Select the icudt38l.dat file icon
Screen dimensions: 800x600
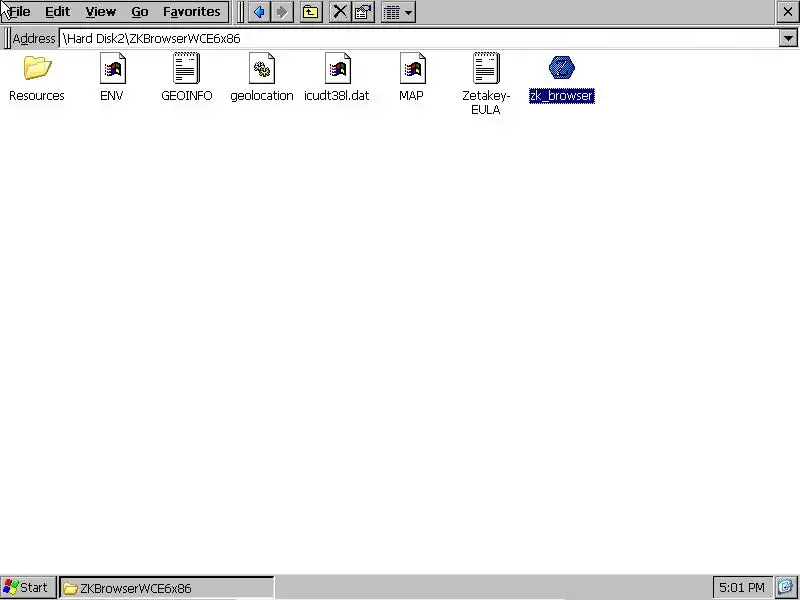point(337,68)
